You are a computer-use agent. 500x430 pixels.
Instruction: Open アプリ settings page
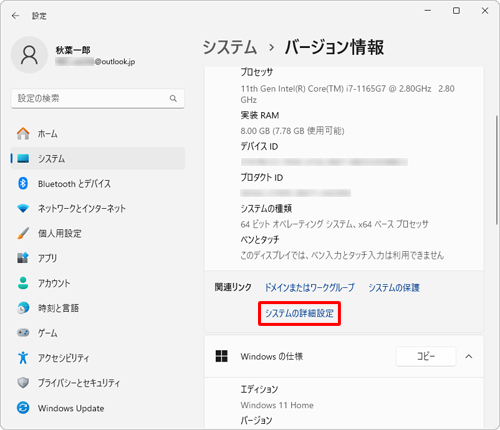point(97,258)
